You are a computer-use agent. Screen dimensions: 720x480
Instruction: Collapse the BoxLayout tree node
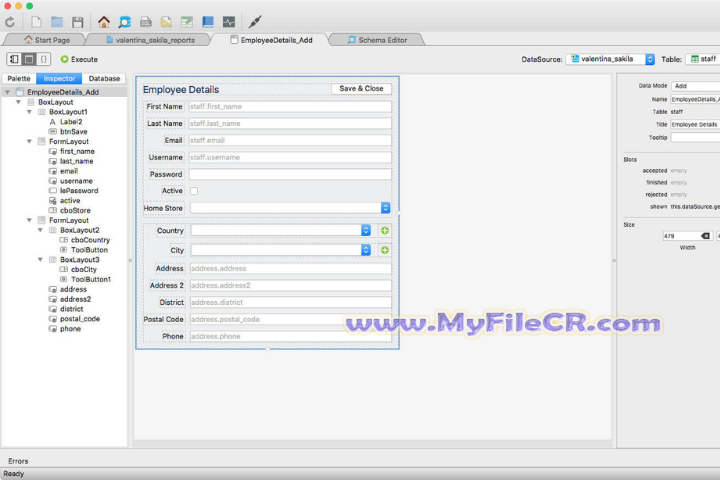pyautogui.click(x=18, y=102)
